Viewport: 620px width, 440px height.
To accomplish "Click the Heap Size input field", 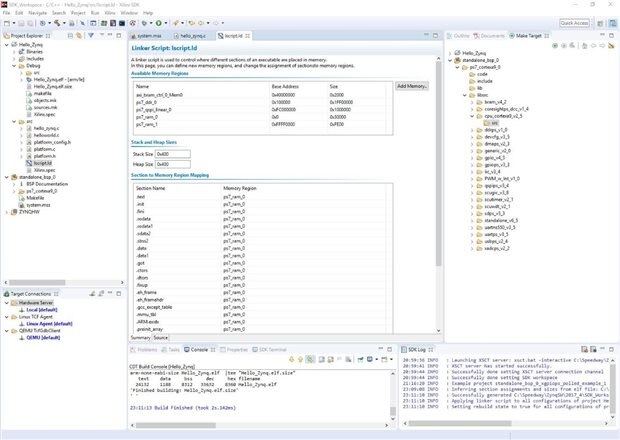I will click(x=173, y=164).
